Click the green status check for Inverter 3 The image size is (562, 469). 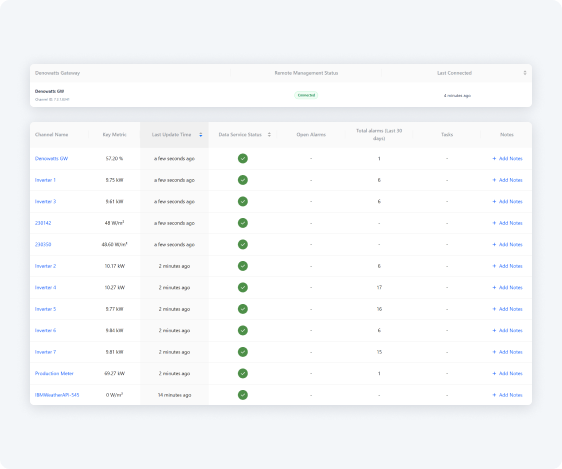pyautogui.click(x=243, y=201)
